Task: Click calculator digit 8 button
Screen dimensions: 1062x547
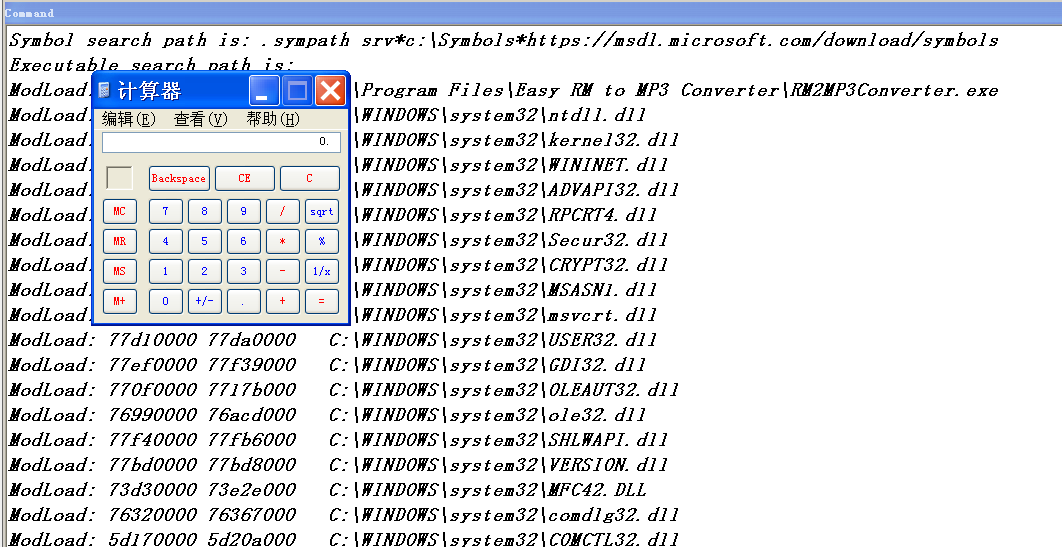Action: (x=205, y=211)
